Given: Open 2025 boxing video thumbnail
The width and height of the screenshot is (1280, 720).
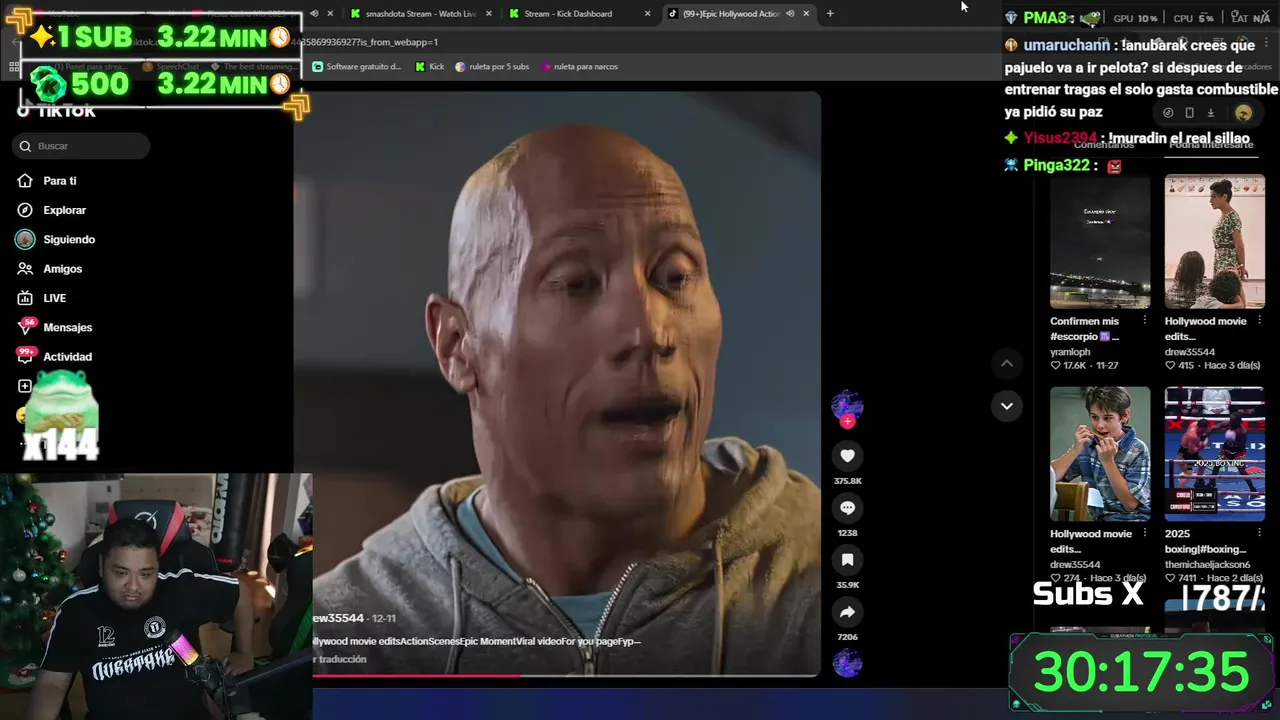Looking at the screenshot, I should [1214, 454].
